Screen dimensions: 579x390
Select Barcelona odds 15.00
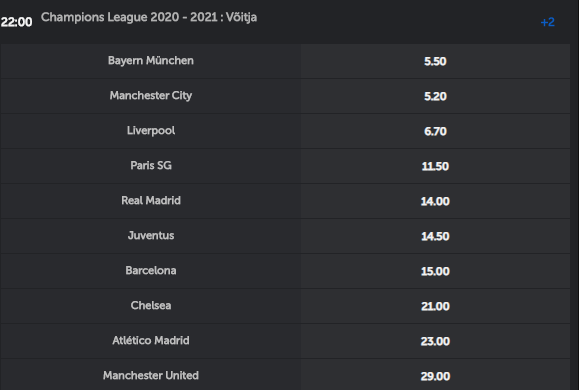click(435, 271)
